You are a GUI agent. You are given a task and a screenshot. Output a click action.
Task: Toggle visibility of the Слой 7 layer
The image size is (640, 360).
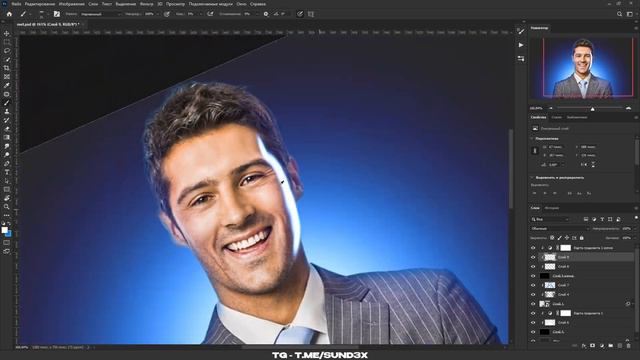[x=533, y=285]
